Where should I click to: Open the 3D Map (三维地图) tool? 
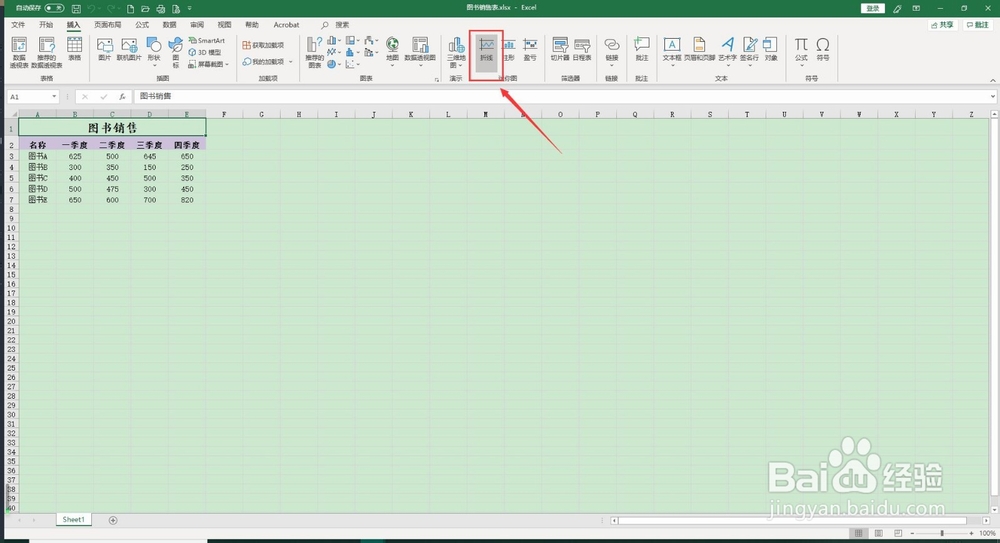[x=456, y=52]
